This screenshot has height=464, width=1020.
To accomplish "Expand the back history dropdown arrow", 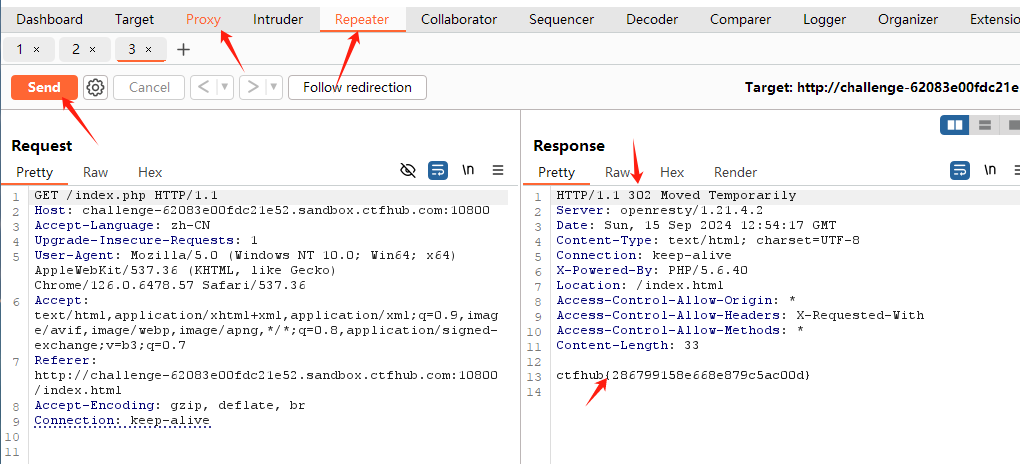I will [x=225, y=87].
